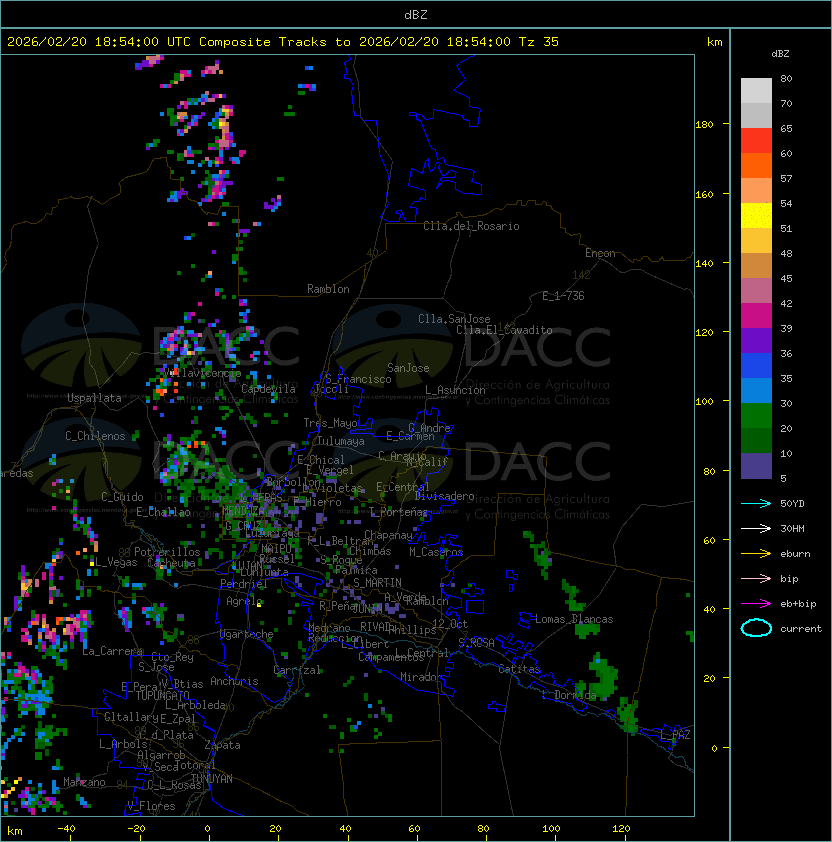This screenshot has width=832, height=842.
Task: Click the S_MARTIN city label
Action: point(377,583)
